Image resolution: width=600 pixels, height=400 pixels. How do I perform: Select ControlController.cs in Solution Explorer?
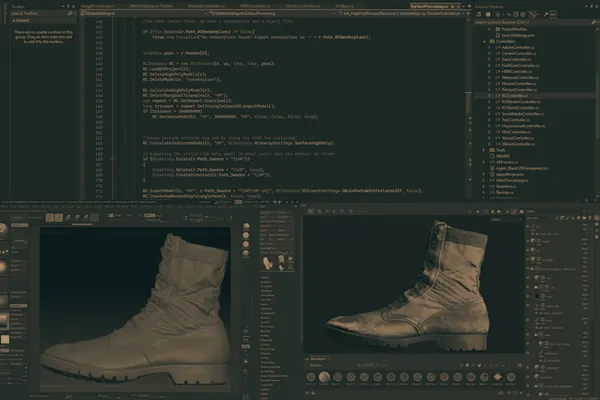pos(519,54)
